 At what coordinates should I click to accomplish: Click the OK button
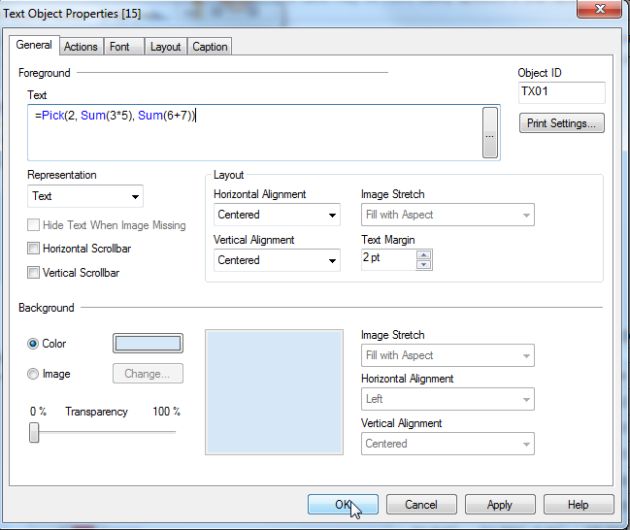(343, 504)
